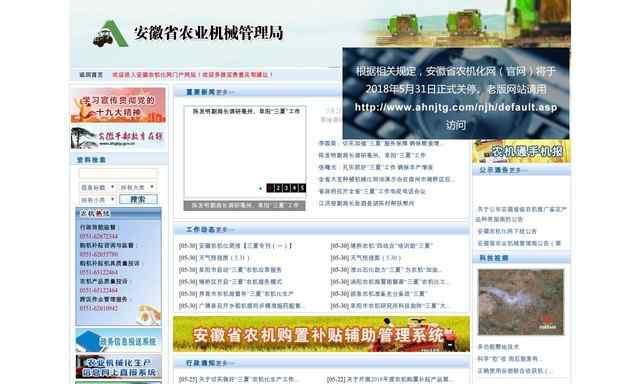Click the 农机热线 panel heading
Image resolution: width=640 pixels, height=384 pixels.
(95, 213)
